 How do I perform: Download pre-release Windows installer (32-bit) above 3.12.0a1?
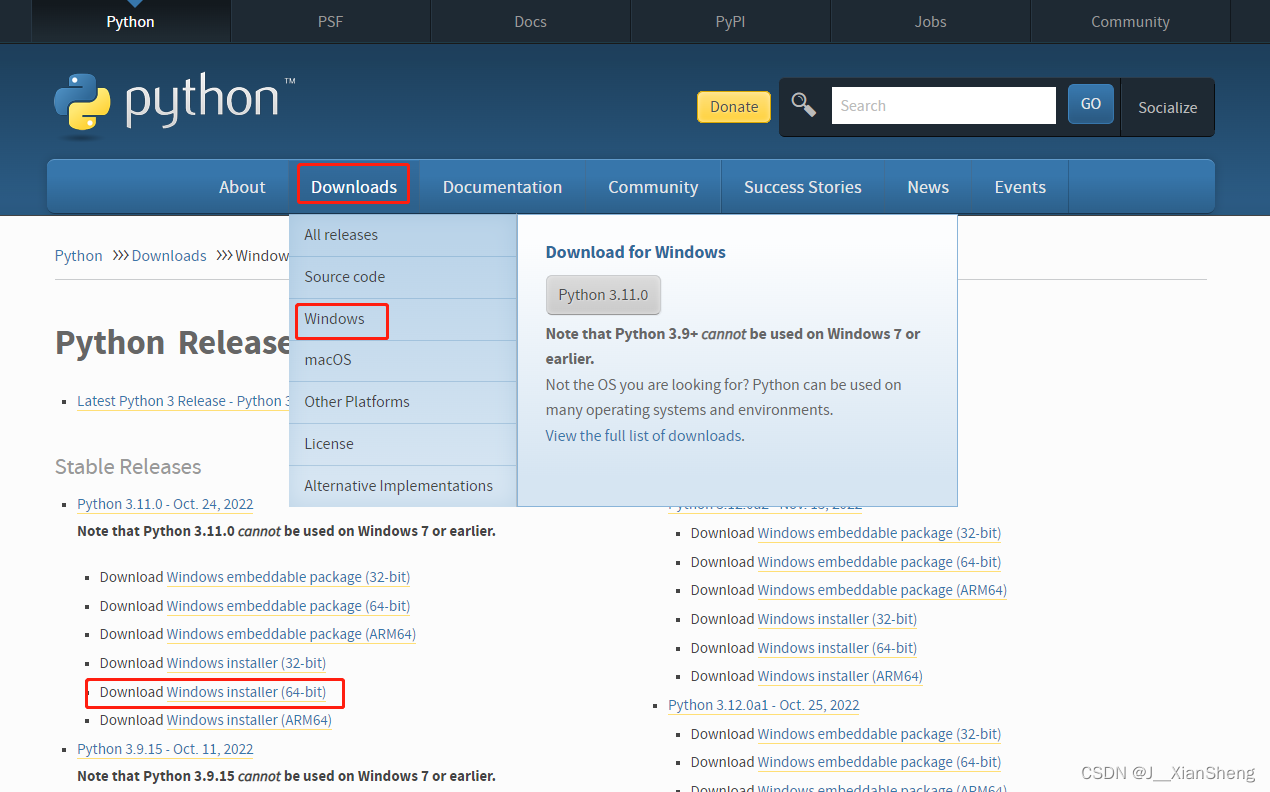tap(837, 619)
